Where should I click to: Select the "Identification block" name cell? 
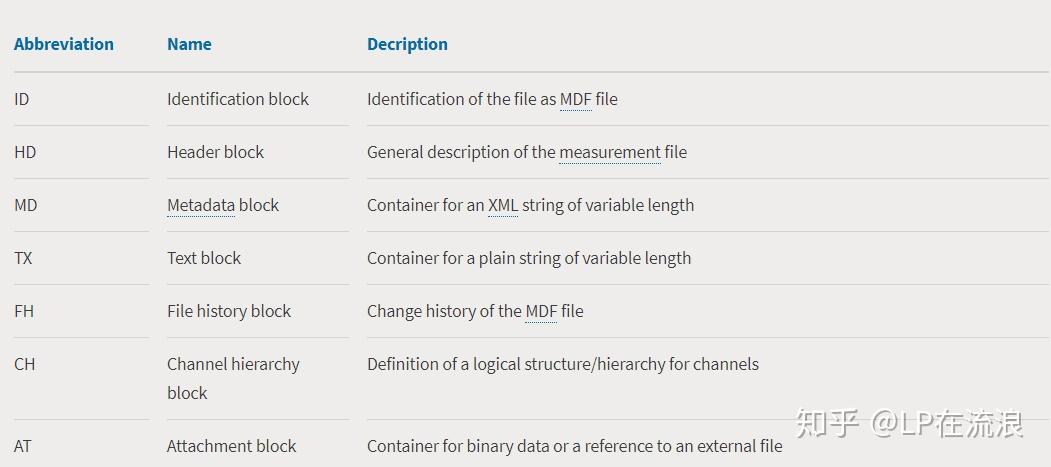pos(238,99)
